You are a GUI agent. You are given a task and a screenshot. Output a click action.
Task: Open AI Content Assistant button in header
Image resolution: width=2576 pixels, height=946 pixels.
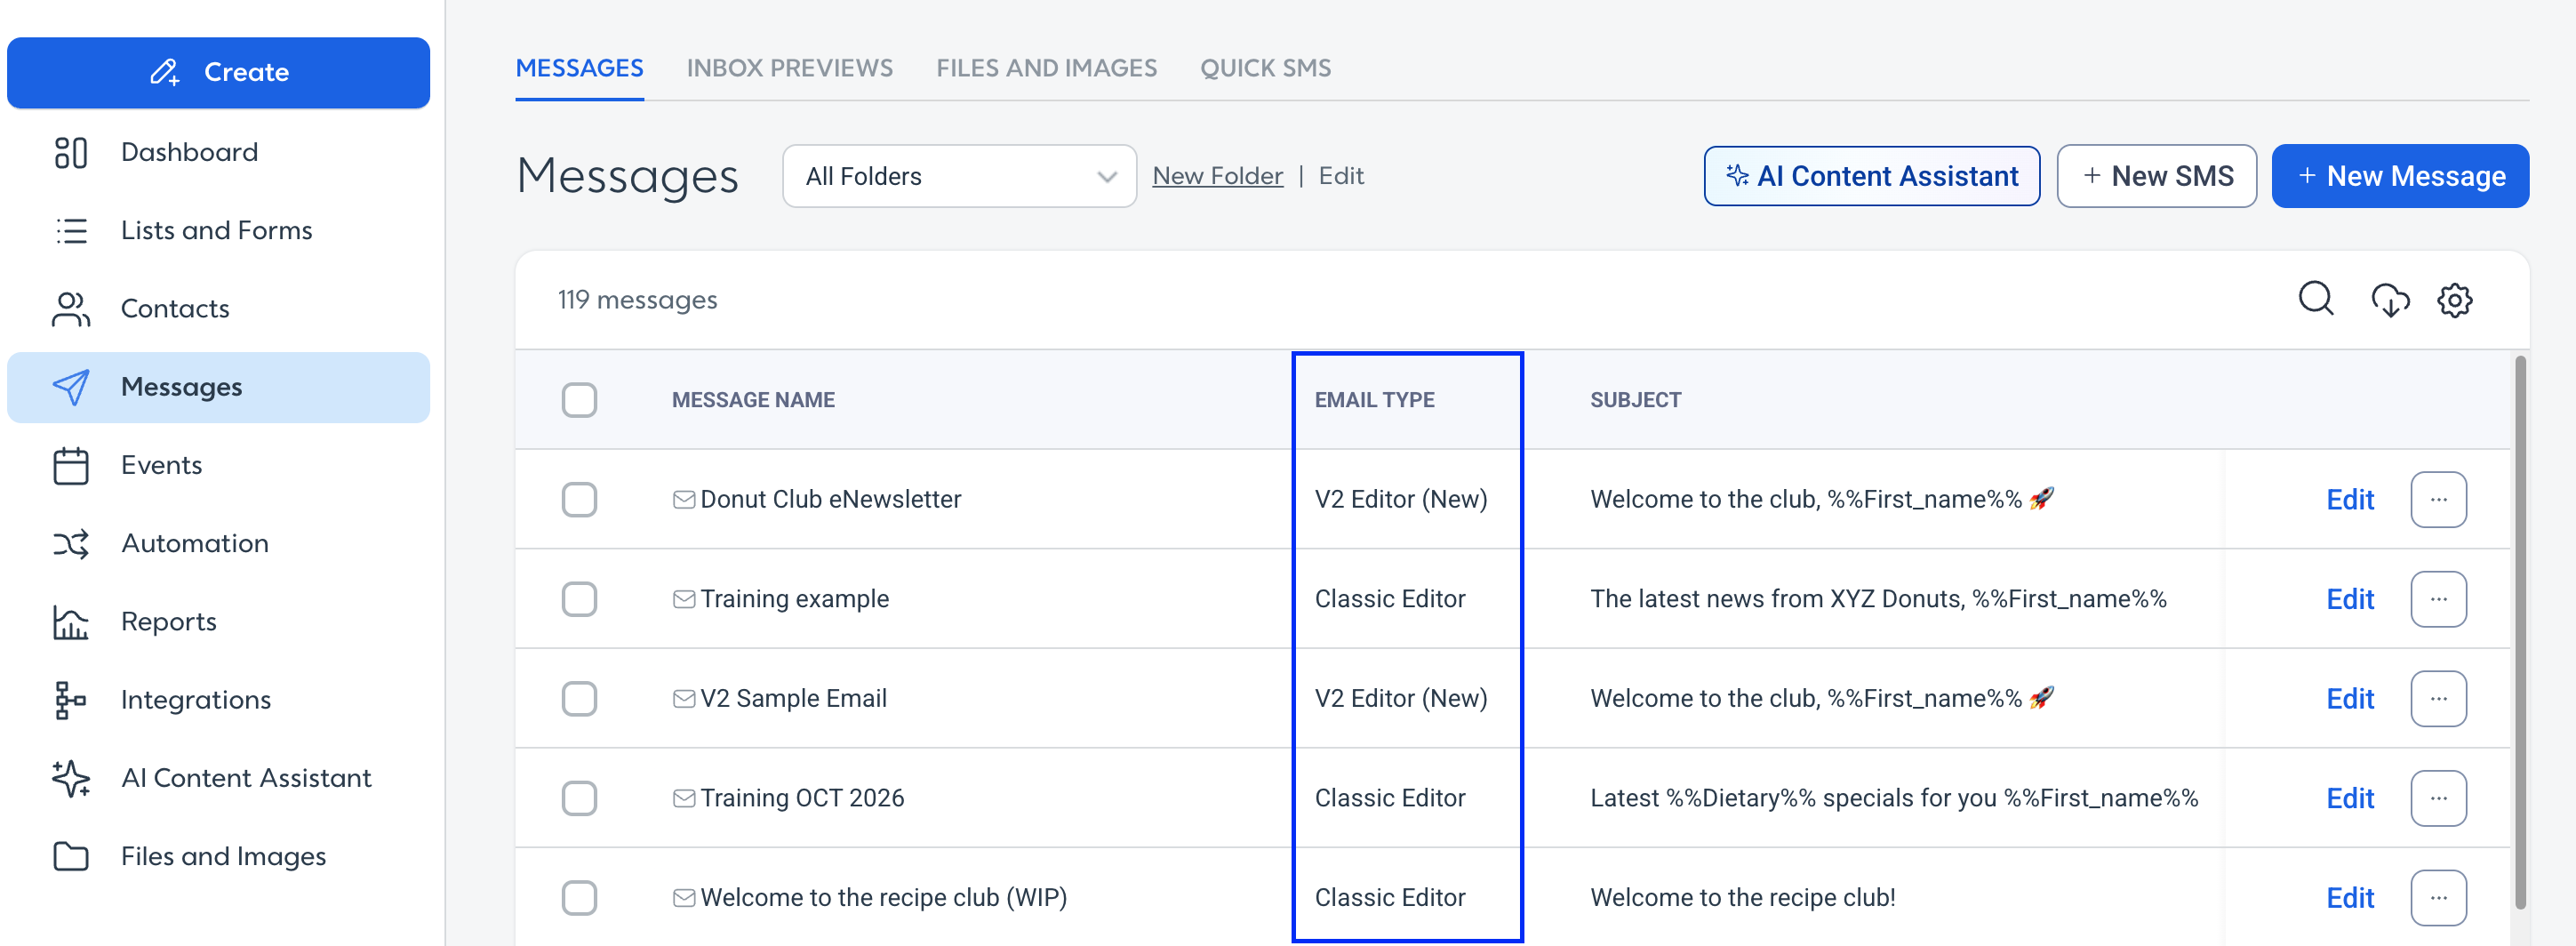click(1871, 176)
